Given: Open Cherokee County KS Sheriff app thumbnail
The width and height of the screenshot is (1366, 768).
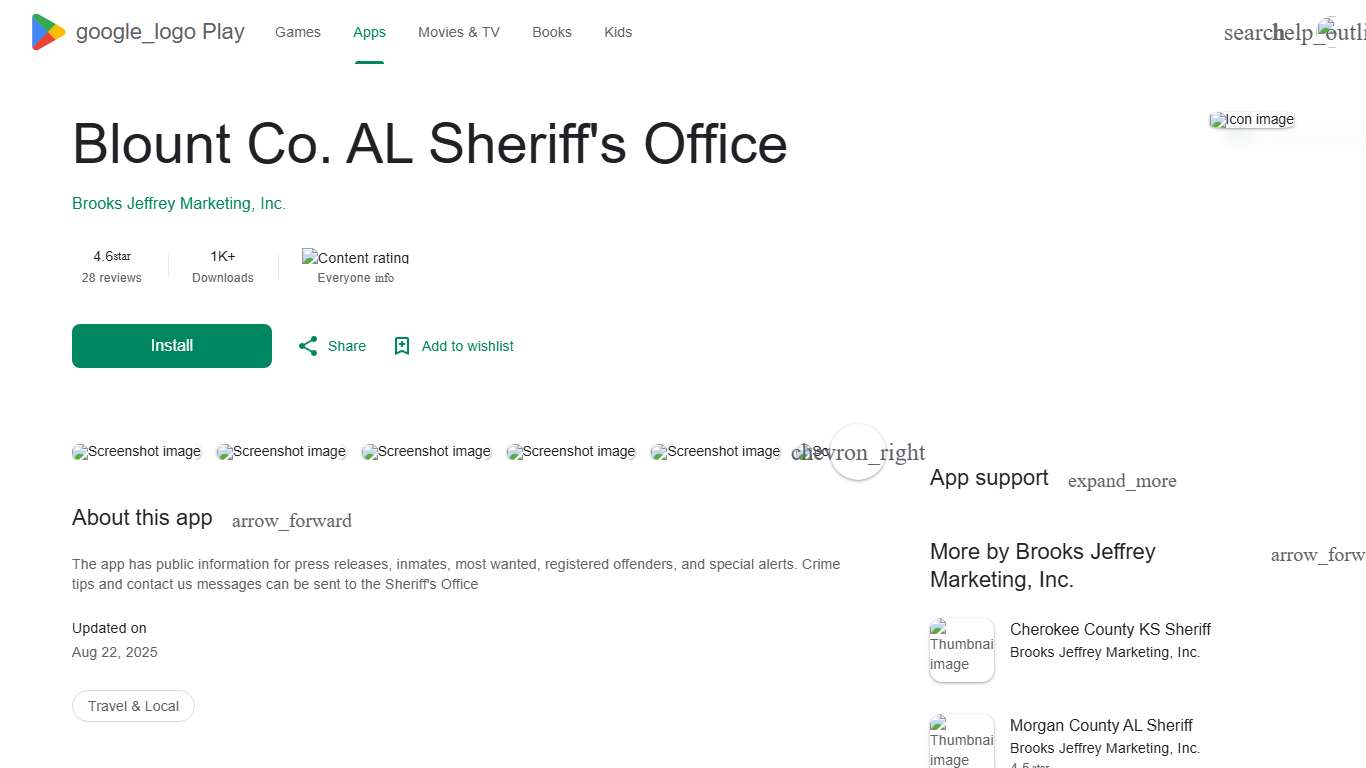Looking at the screenshot, I should [x=961, y=649].
